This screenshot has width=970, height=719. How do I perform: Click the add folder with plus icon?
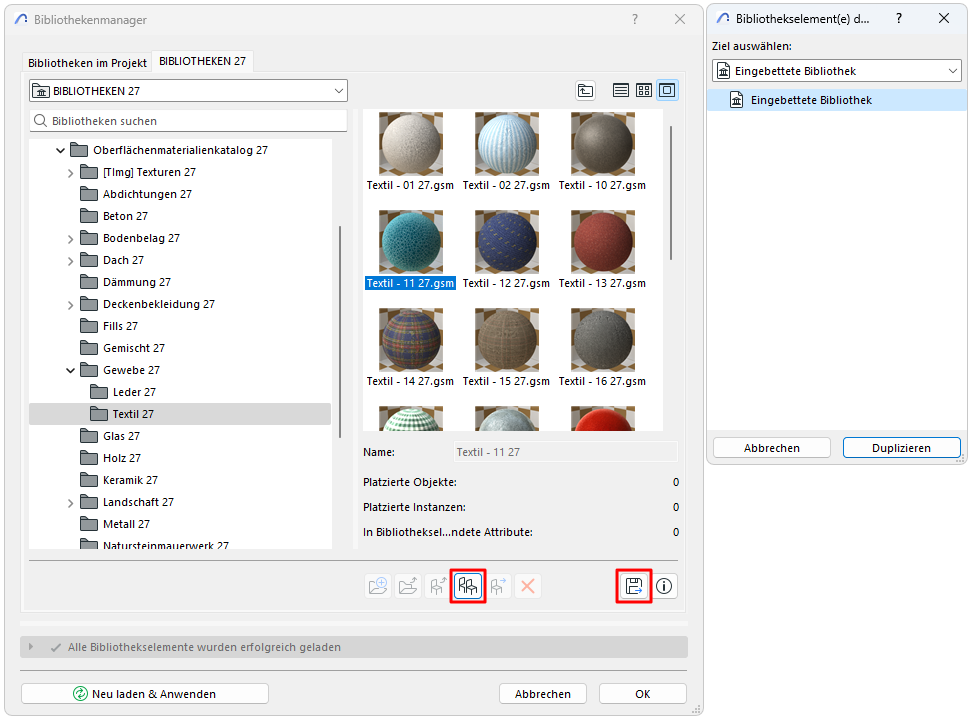(x=378, y=585)
